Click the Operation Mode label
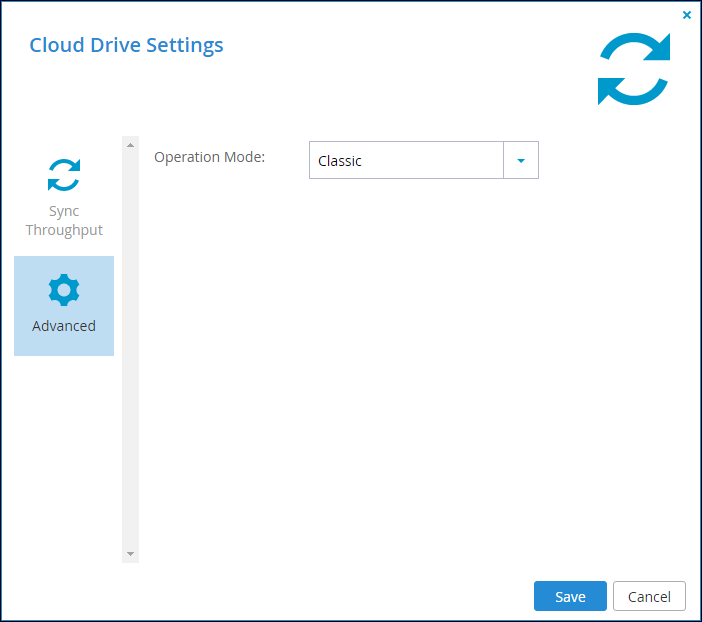 click(x=210, y=157)
